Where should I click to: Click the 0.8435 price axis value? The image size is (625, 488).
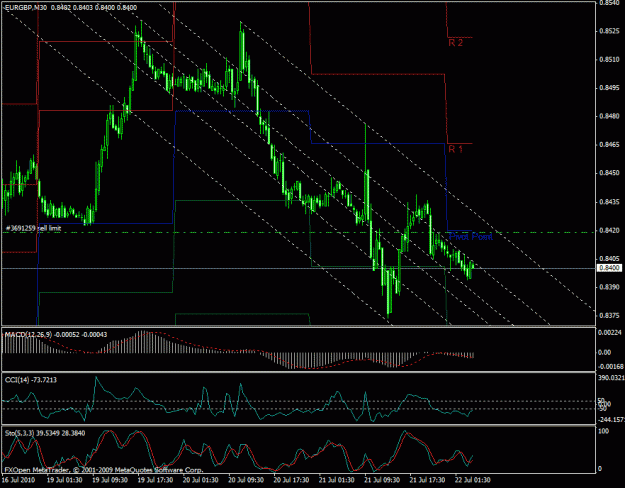609,202
